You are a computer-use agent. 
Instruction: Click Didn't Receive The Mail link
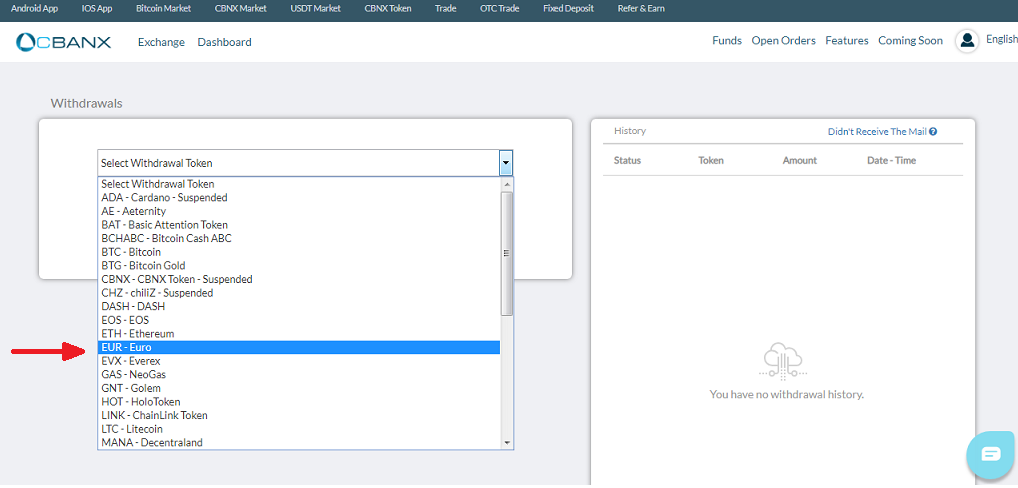point(876,131)
